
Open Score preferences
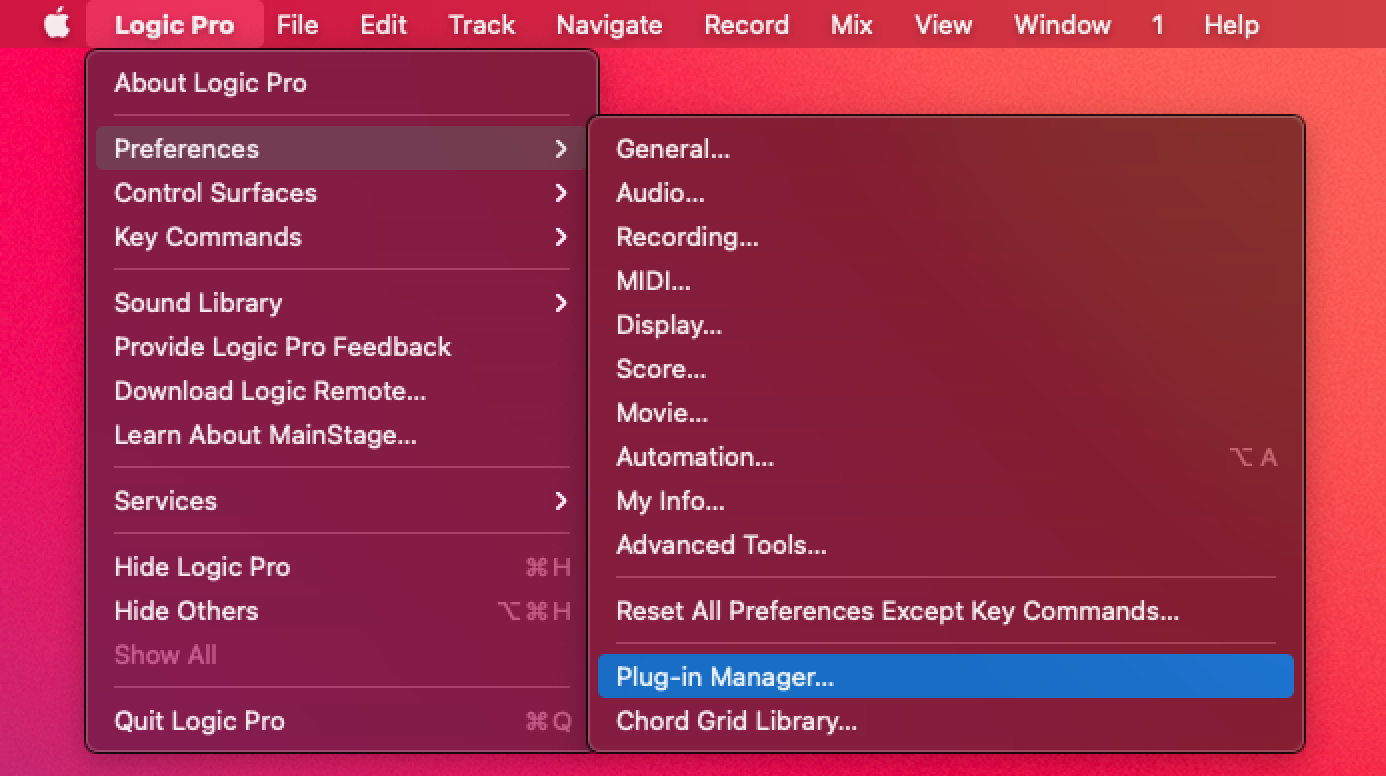tap(946, 369)
